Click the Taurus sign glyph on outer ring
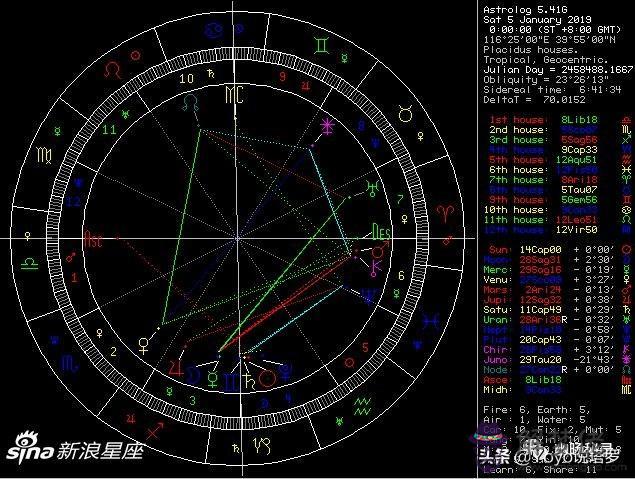635x479 pixels. pyautogui.click(x=405, y=114)
